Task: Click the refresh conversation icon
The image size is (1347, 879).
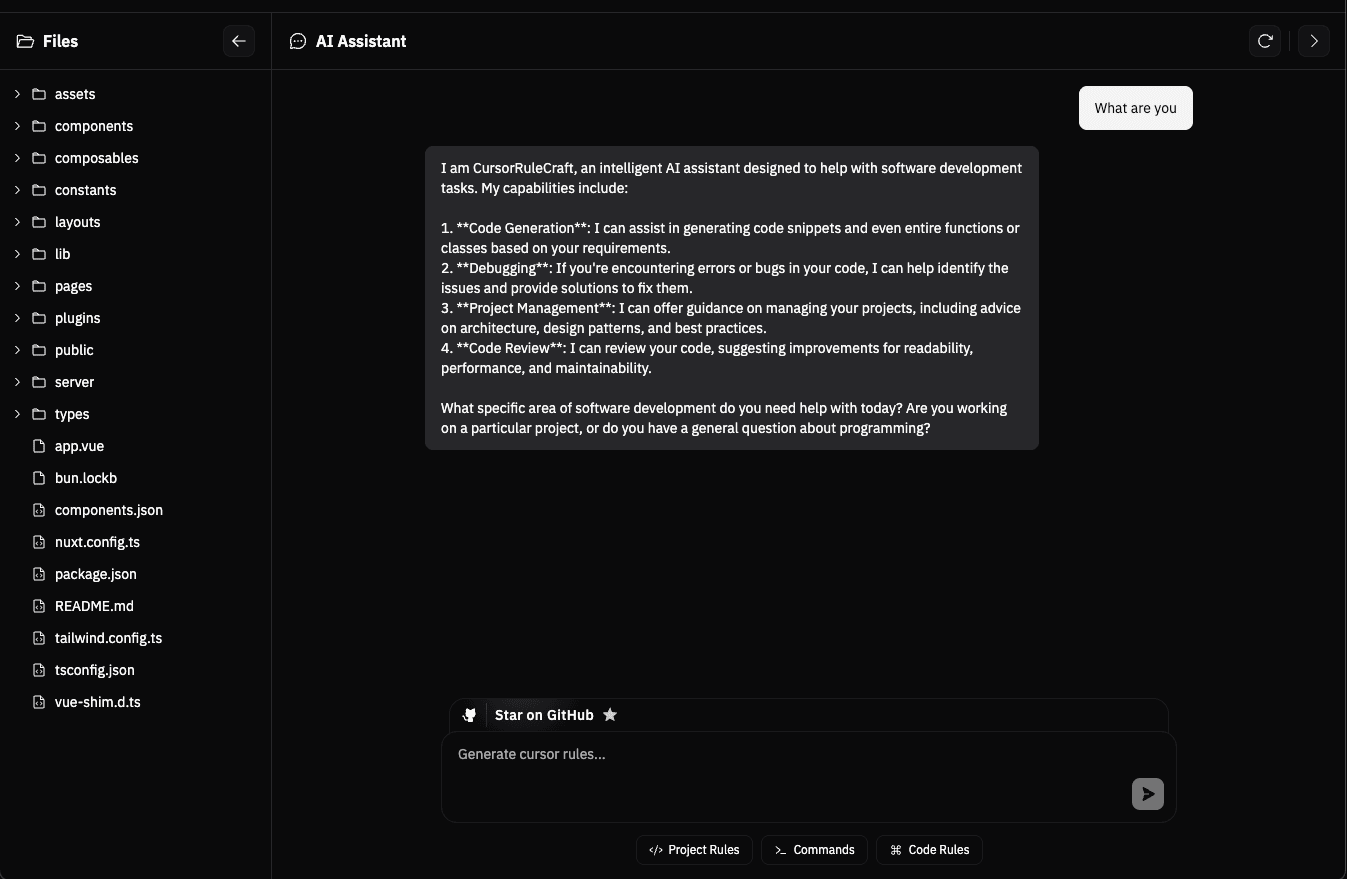Action: click(1264, 41)
